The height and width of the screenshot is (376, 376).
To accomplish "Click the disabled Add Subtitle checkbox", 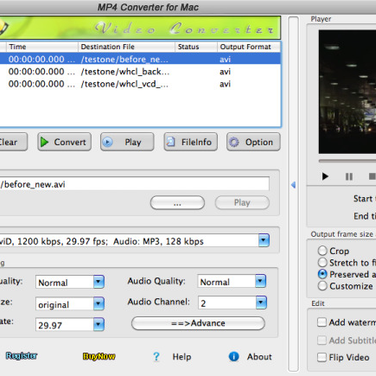I will click(322, 340).
